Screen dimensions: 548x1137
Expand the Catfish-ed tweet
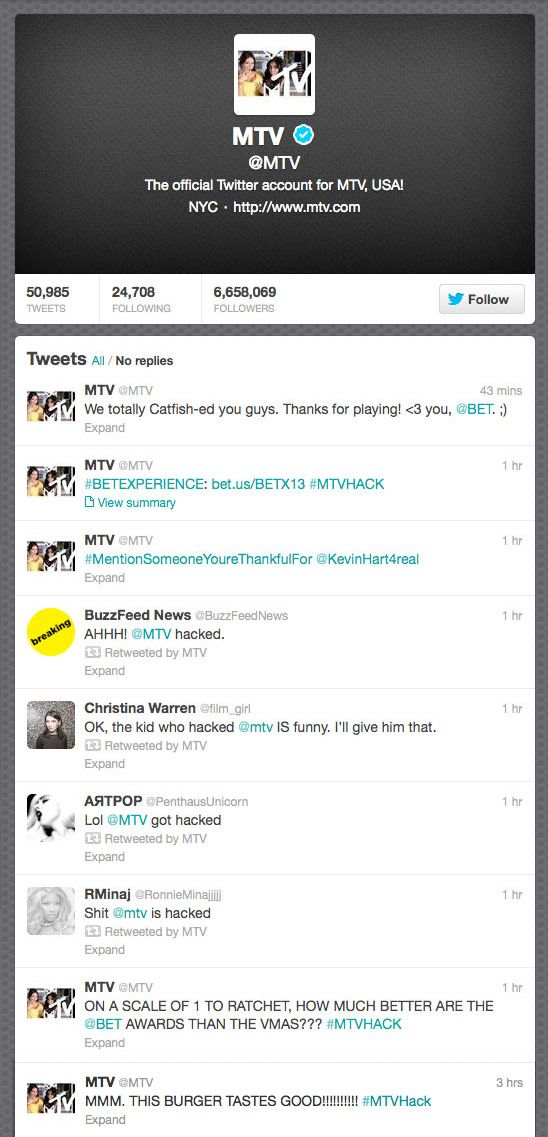104,427
